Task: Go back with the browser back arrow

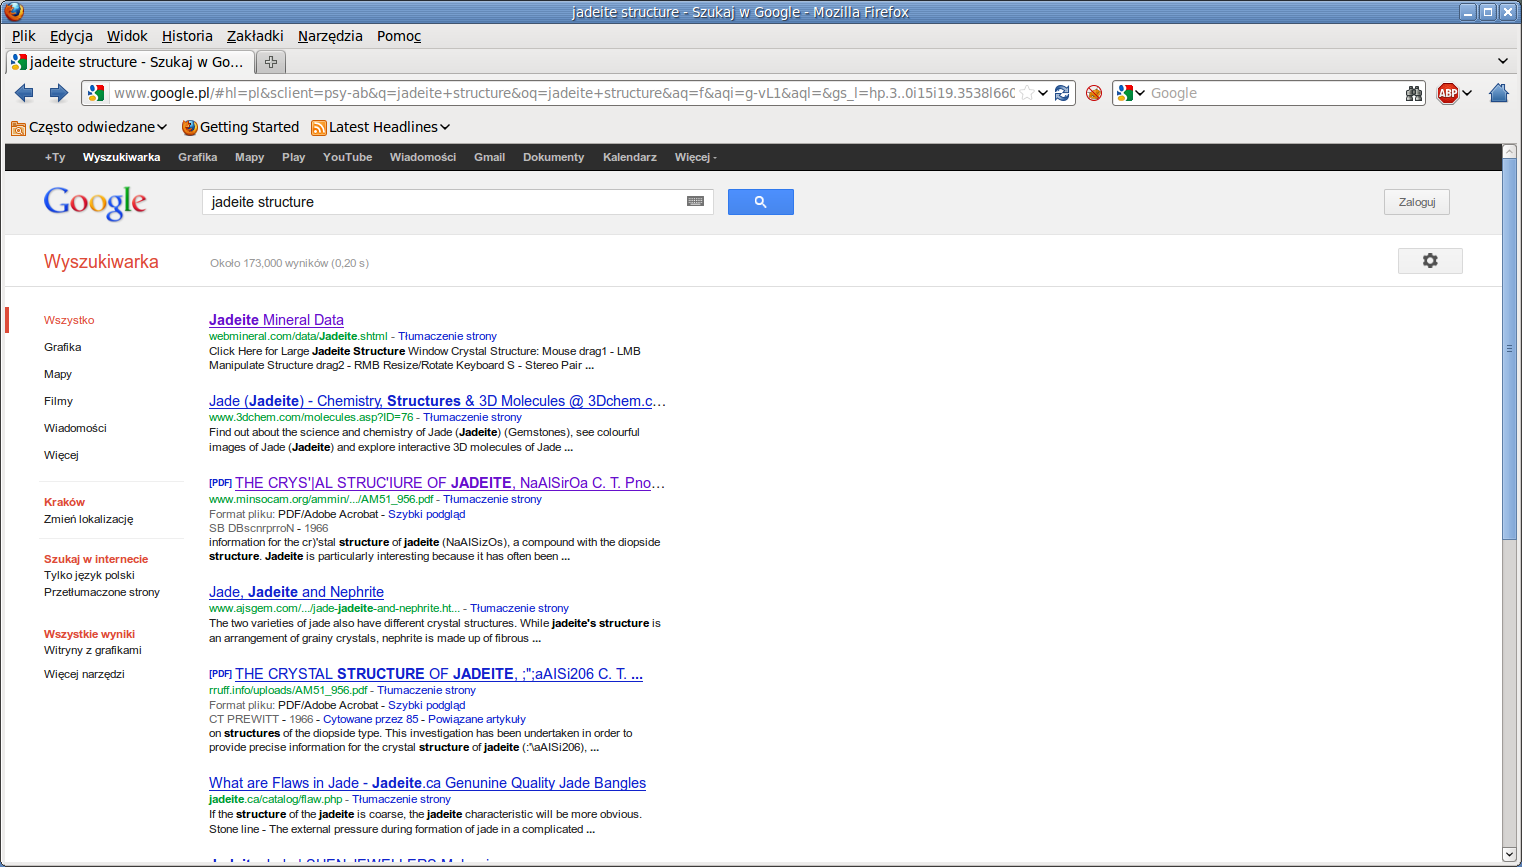Action: [x=24, y=93]
